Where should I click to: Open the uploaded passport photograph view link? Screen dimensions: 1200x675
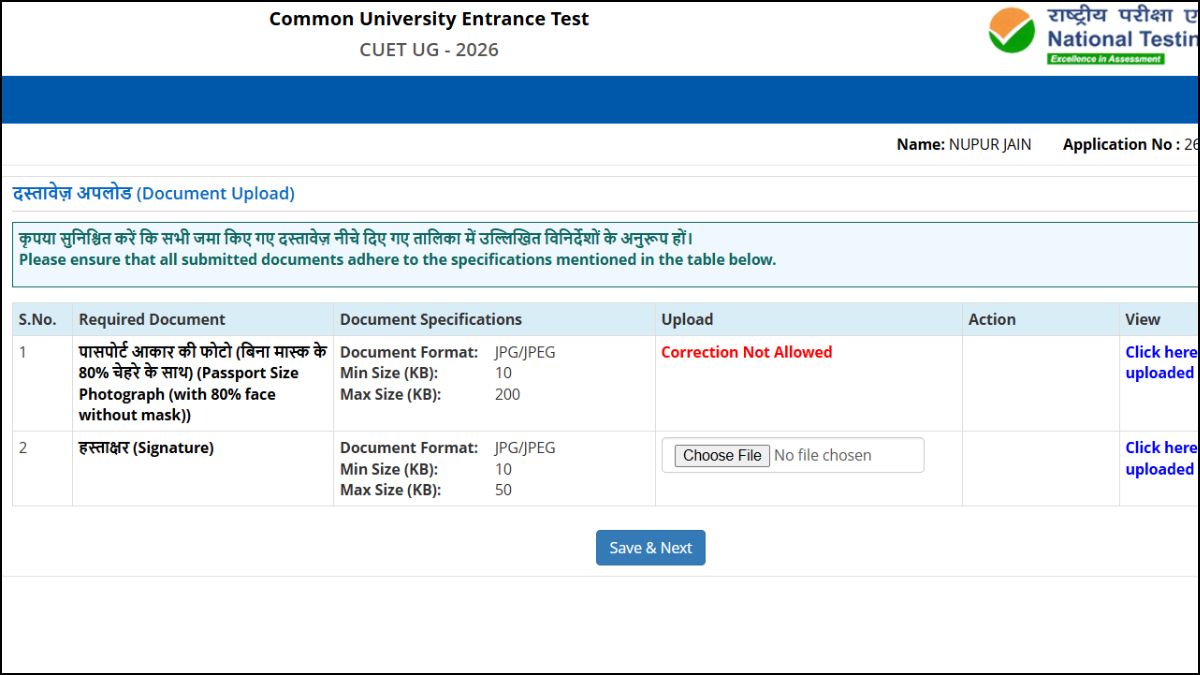point(1160,362)
